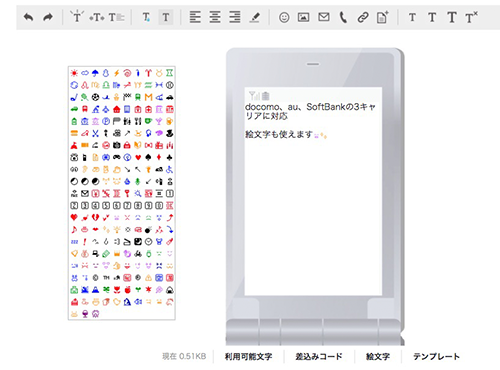Click the text 'docomo、au、SoftBankの3キャ'

(x=310, y=107)
